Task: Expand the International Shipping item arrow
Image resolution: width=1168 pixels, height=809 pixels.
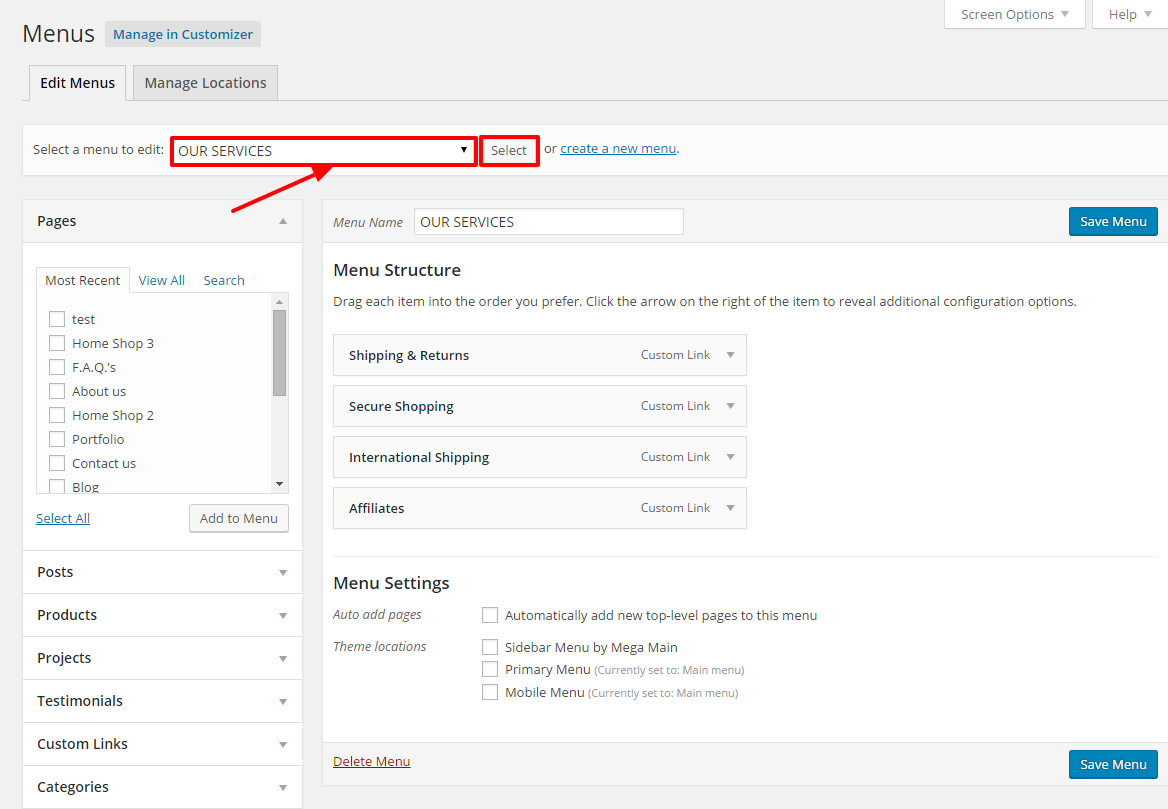Action: (730, 457)
